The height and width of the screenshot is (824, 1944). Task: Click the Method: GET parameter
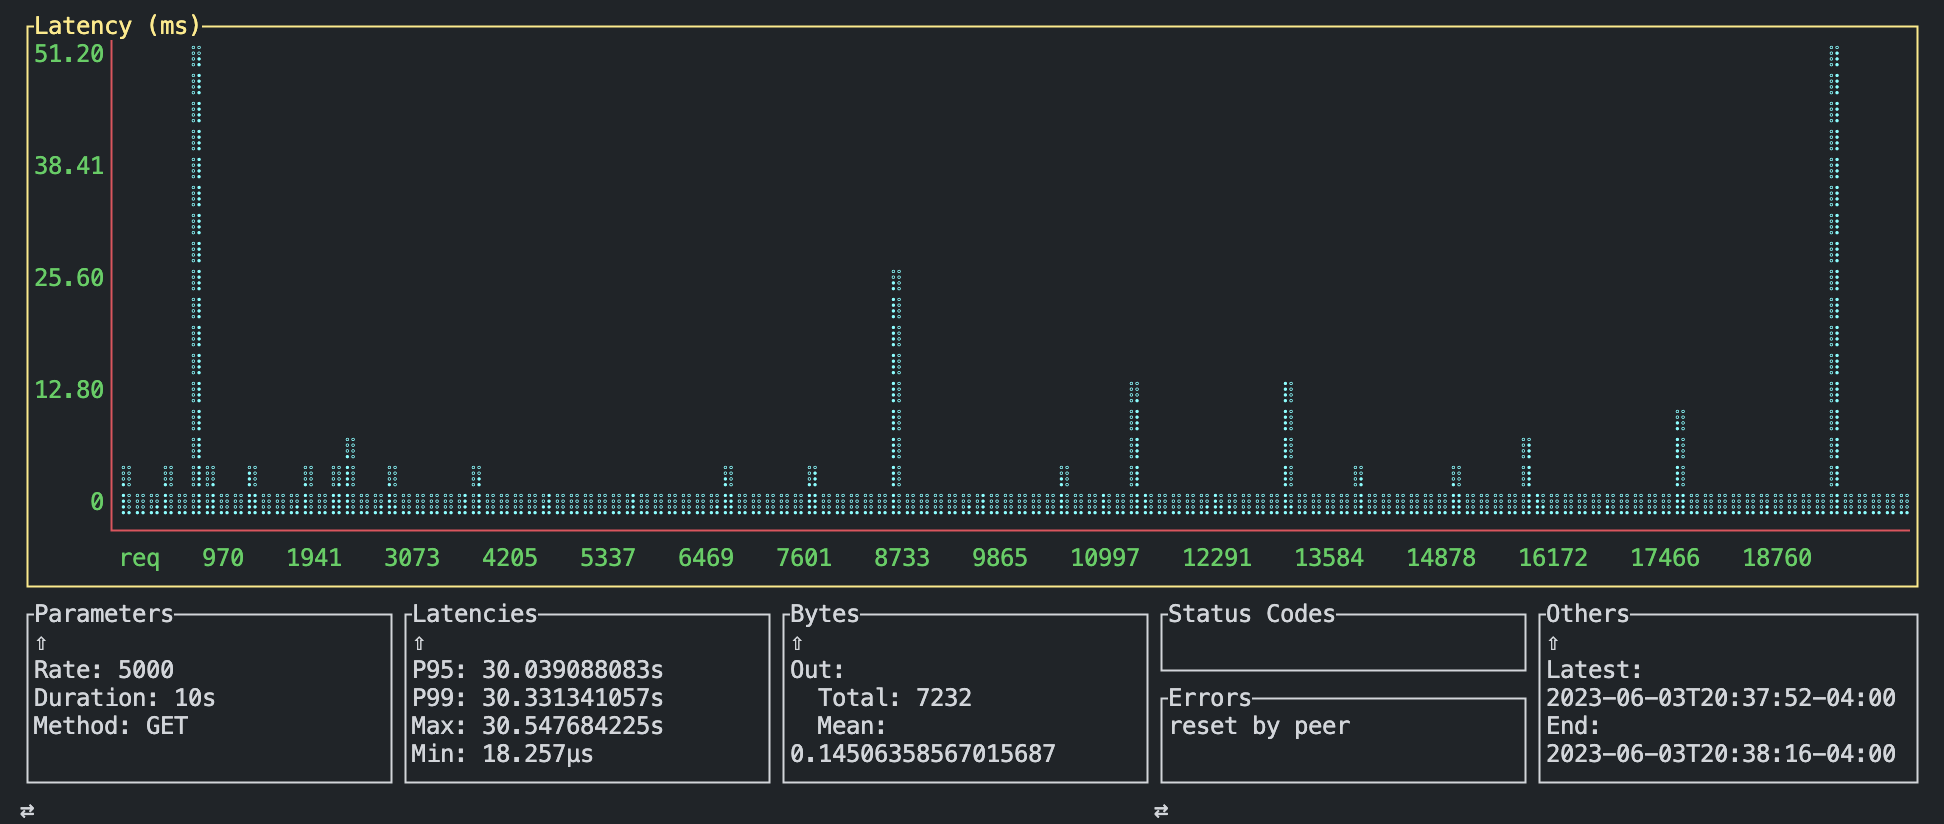[111, 726]
